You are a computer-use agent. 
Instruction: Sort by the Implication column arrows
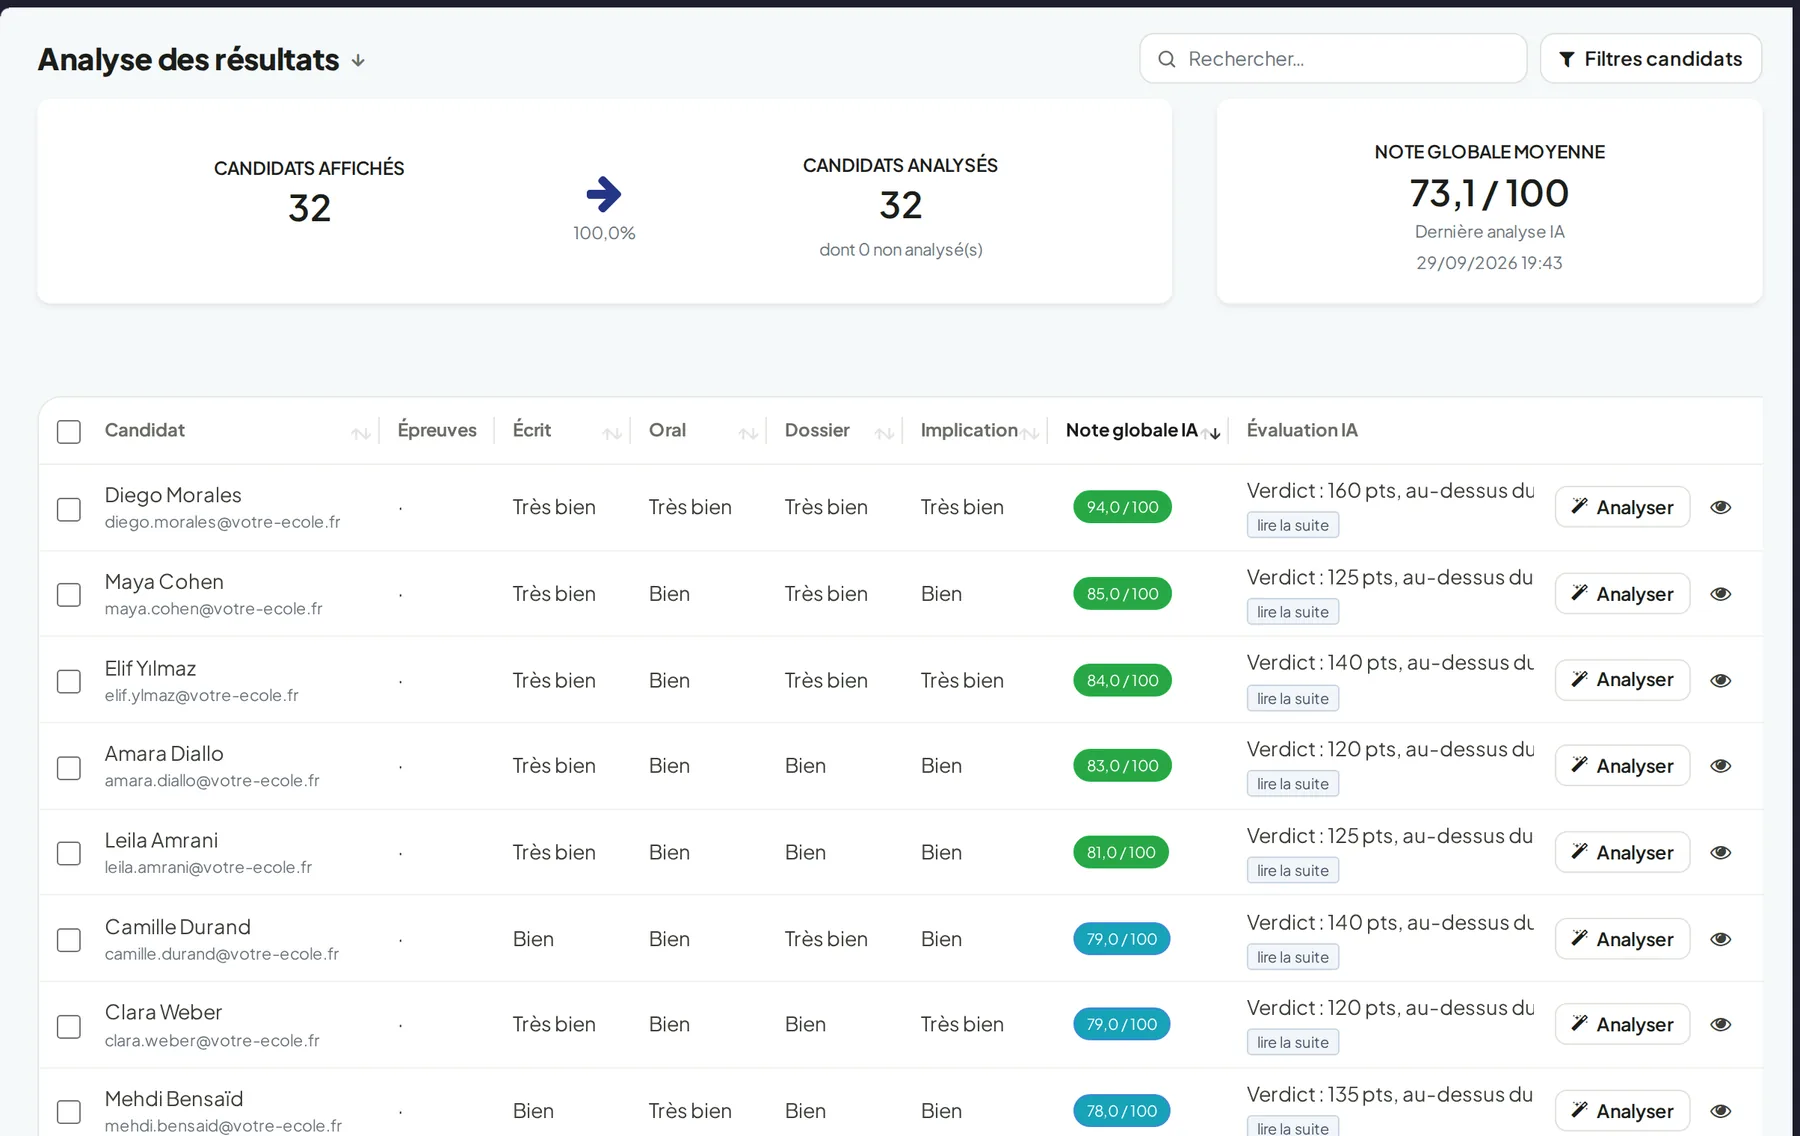point(1030,433)
